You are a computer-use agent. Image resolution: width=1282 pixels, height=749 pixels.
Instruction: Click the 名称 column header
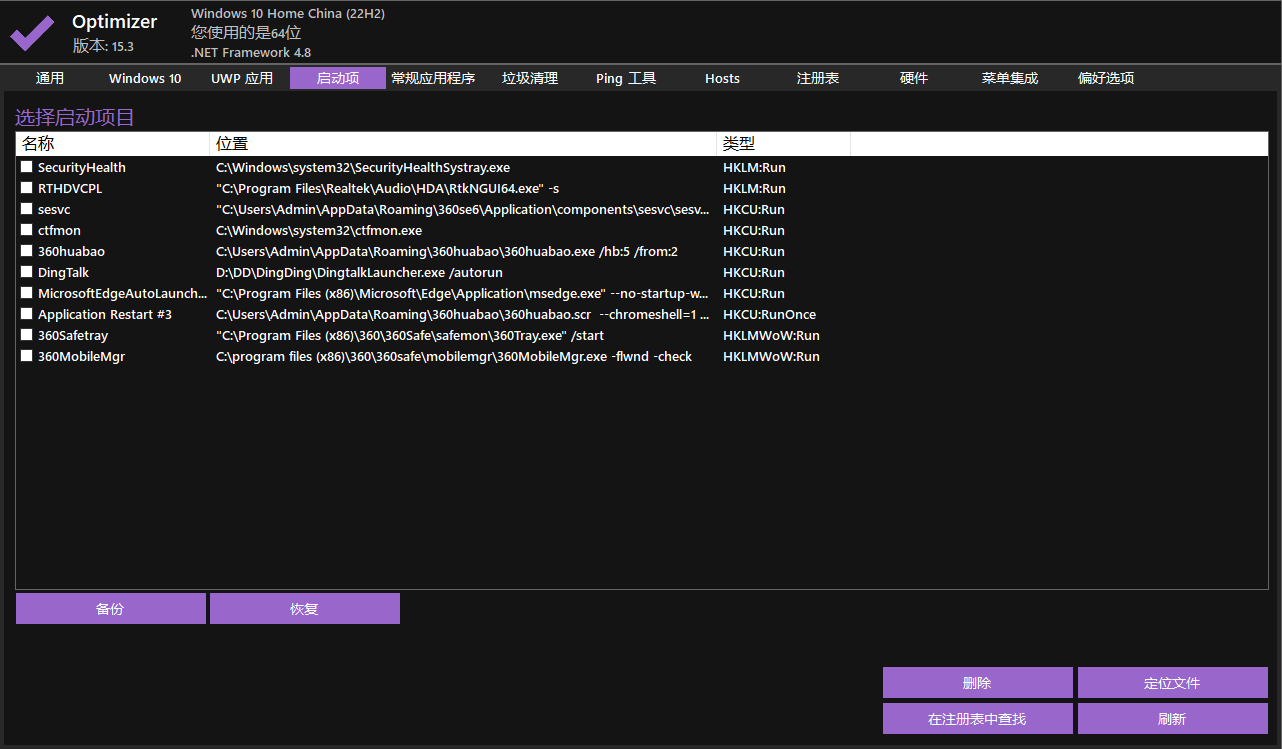coord(40,143)
